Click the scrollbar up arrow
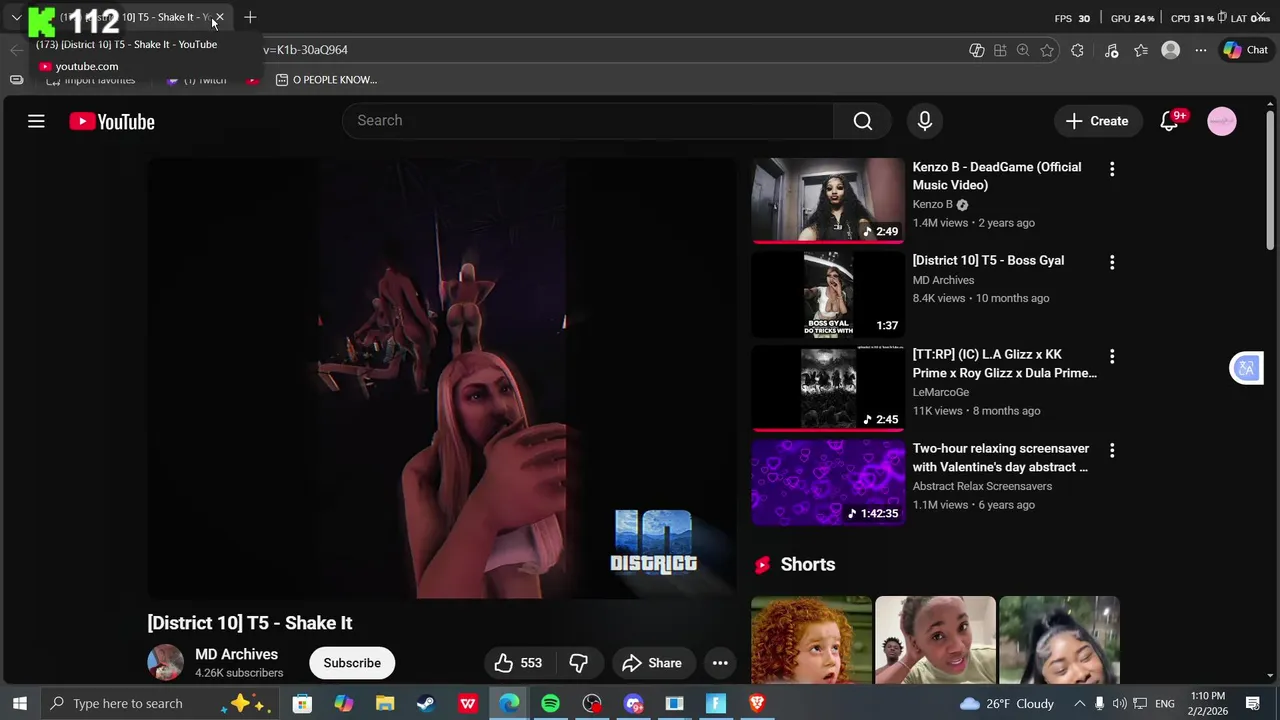Viewport: 1280px width, 720px height. [1271, 102]
